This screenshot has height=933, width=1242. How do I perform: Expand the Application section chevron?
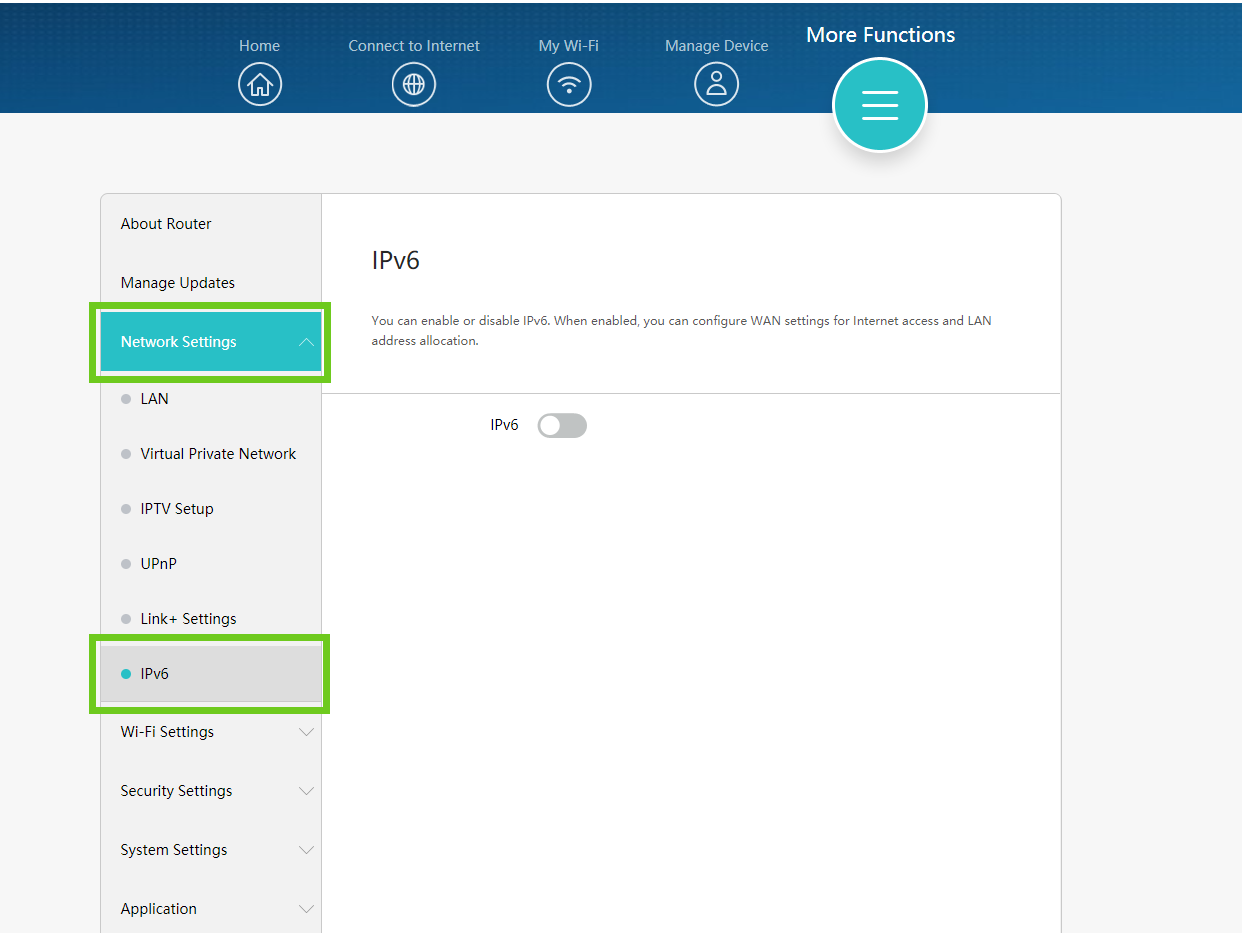pyautogui.click(x=306, y=909)
